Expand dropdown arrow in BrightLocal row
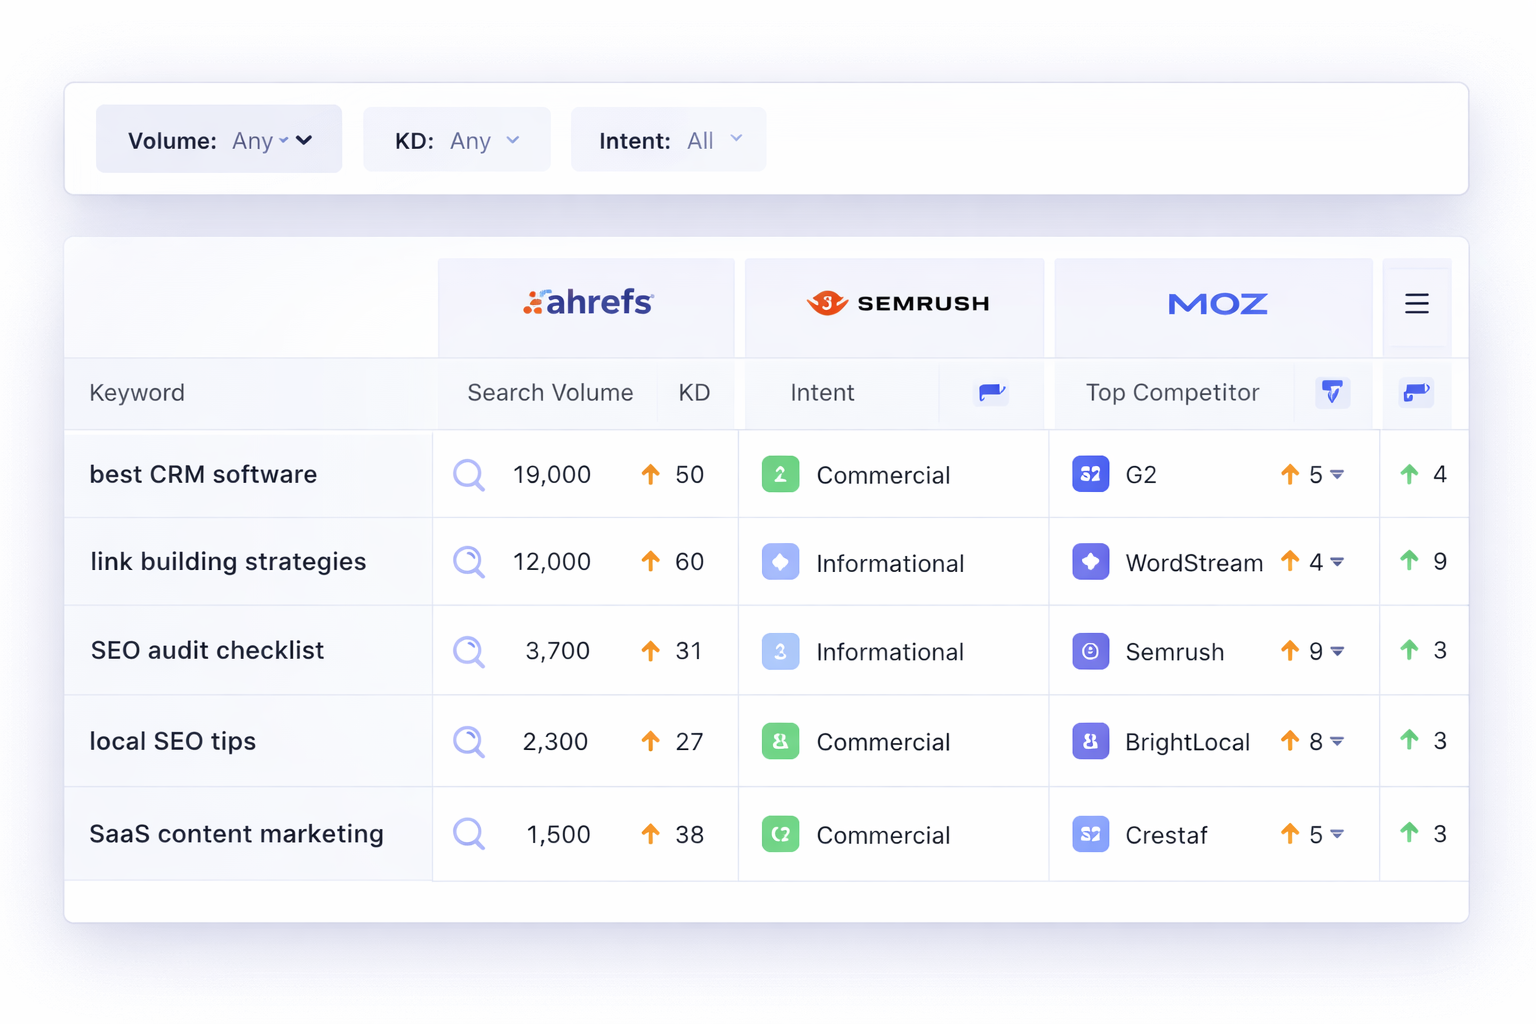The width and height of the screenshot is (1536, 1024). tap(1337, 742)
